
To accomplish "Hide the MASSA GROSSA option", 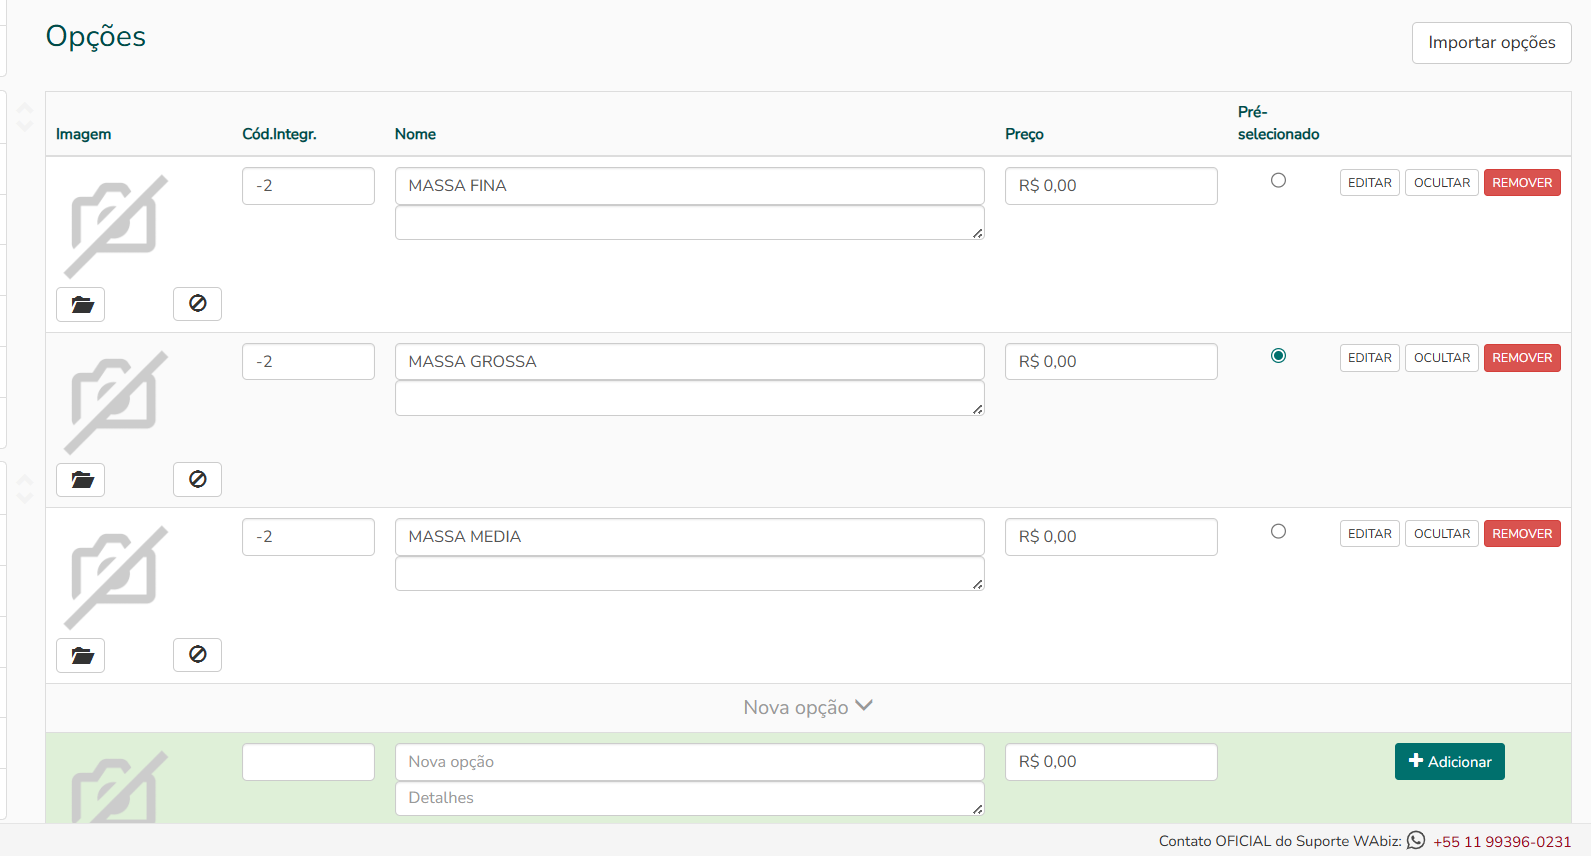I will point(1441,358).
